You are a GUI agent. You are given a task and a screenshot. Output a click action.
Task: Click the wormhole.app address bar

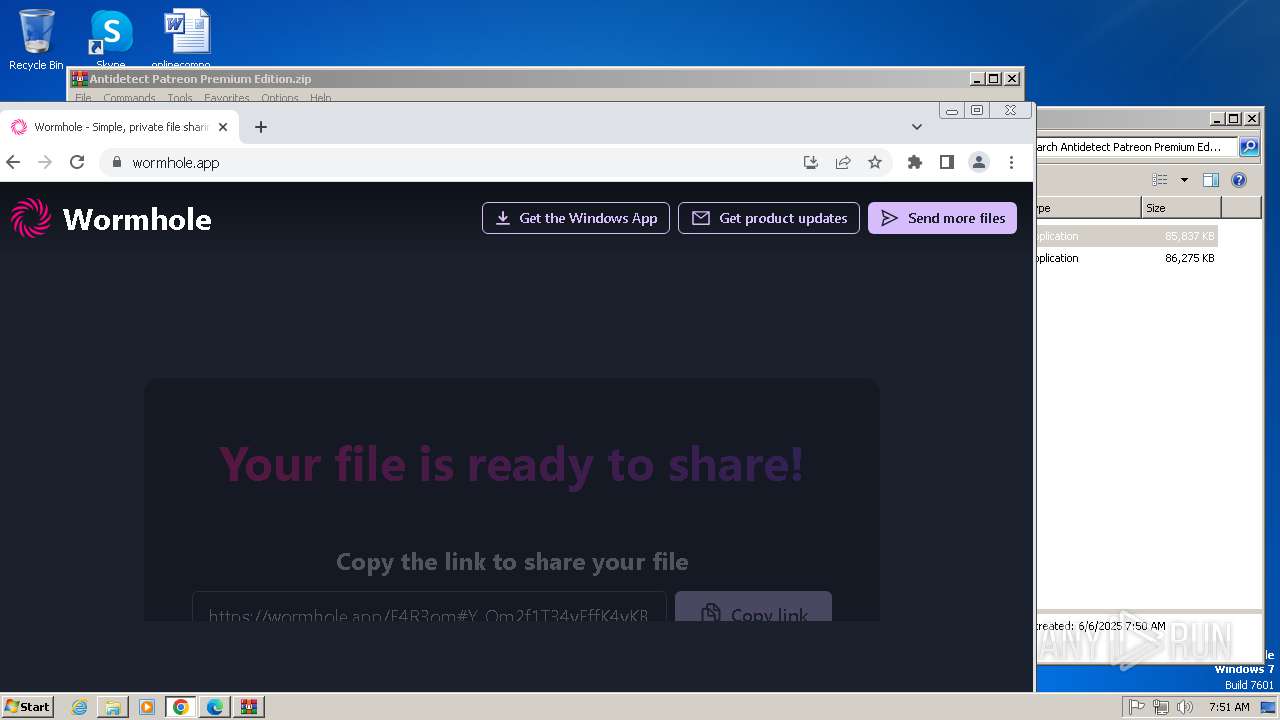click(x=450, y=162)
